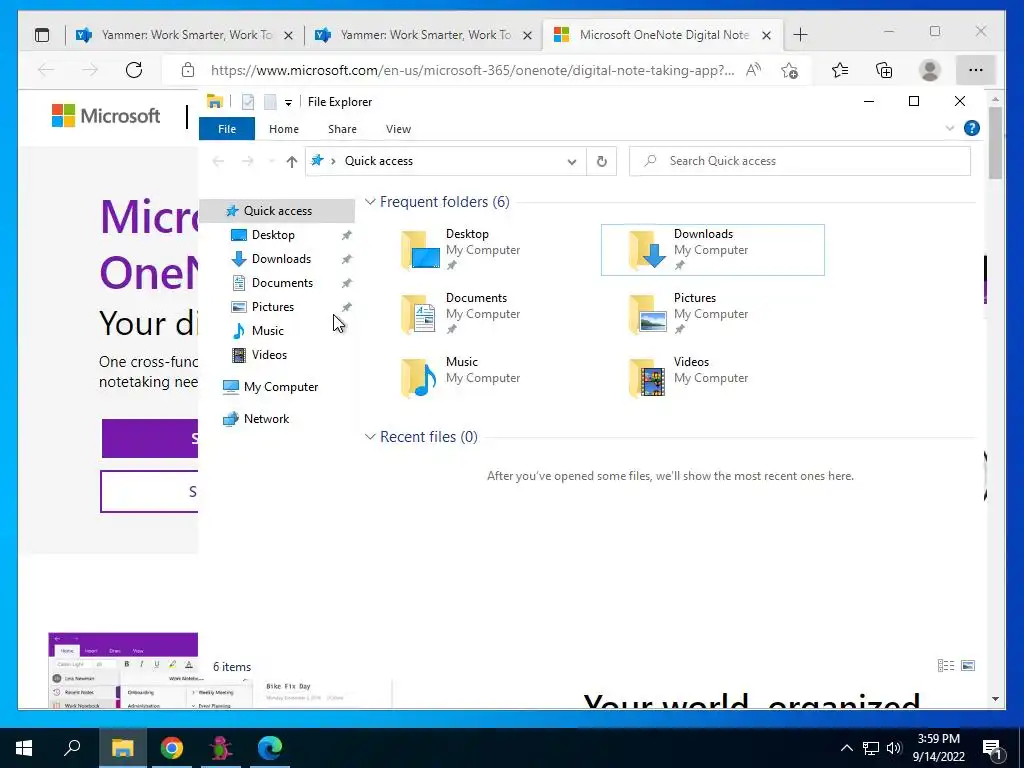Select Quick access in navigation pane

[x=277, y=211]
